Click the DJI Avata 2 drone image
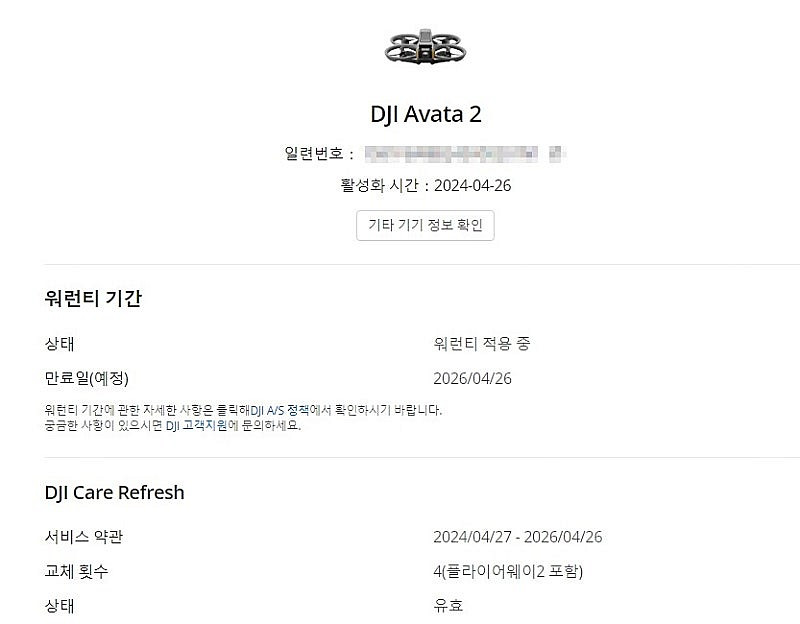The width and height of the screenshot is (800, 624). click(x=424, y=47)
